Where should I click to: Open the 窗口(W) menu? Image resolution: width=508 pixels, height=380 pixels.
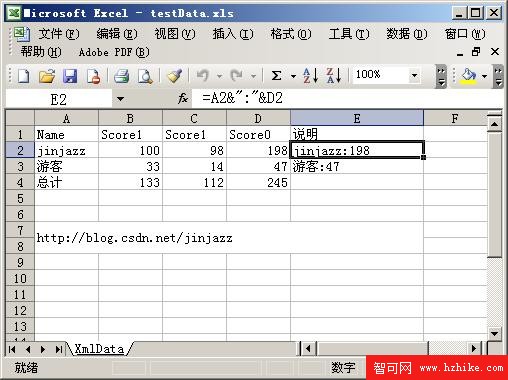465,34
